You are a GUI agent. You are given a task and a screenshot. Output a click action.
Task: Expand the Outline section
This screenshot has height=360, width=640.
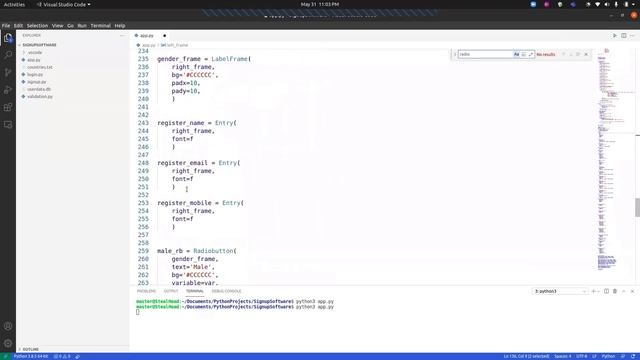tap(31, 349)
